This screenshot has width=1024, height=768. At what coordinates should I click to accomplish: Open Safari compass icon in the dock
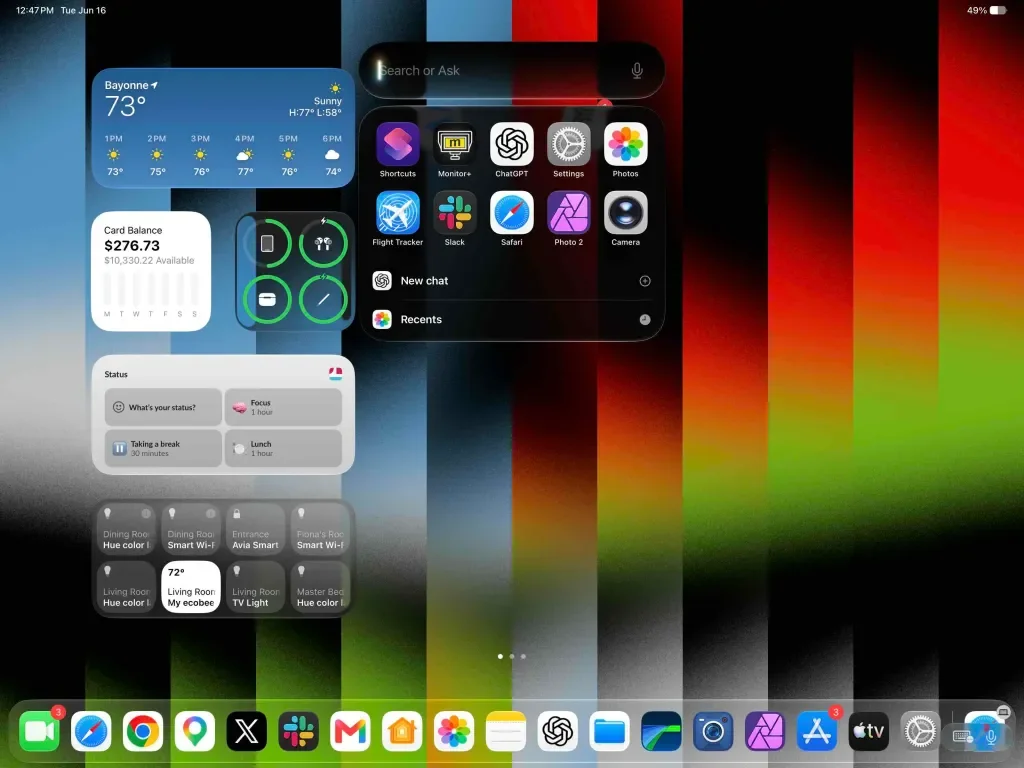tap(91, 731)
